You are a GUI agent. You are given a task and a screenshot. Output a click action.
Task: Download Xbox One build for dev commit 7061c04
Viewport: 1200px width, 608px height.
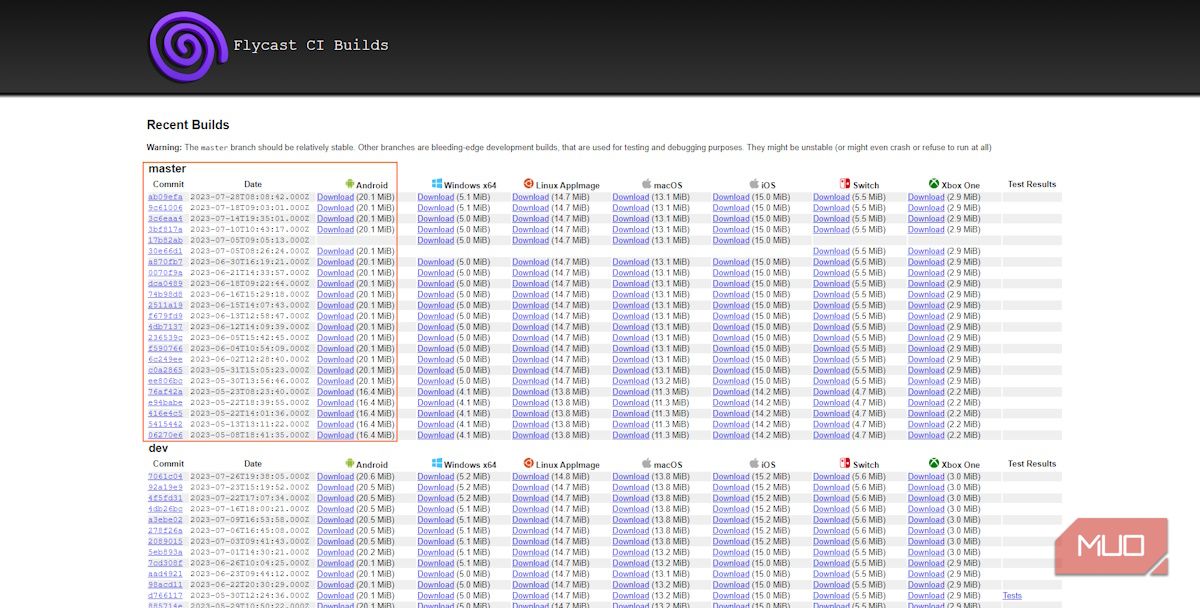tap(926, 477)
